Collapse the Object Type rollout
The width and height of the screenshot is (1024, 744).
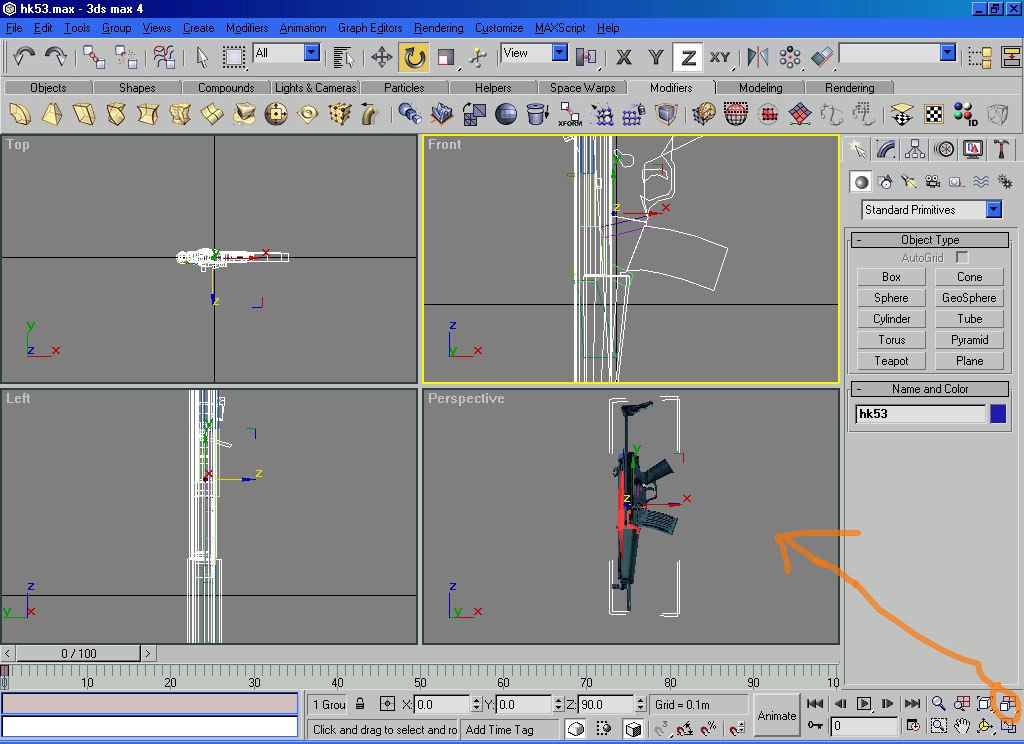[930, 240]
